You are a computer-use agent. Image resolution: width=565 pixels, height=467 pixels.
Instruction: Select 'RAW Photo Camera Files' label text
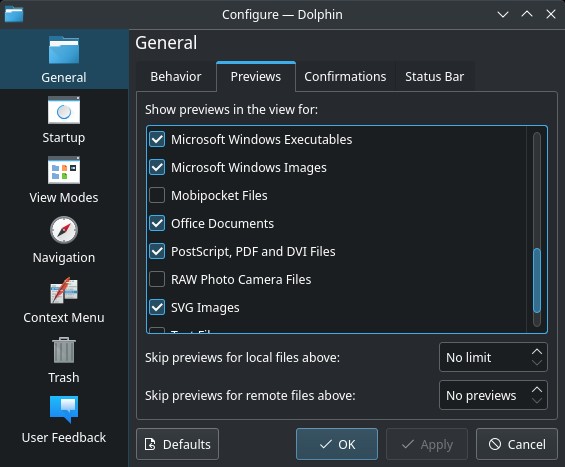(241, 279)
